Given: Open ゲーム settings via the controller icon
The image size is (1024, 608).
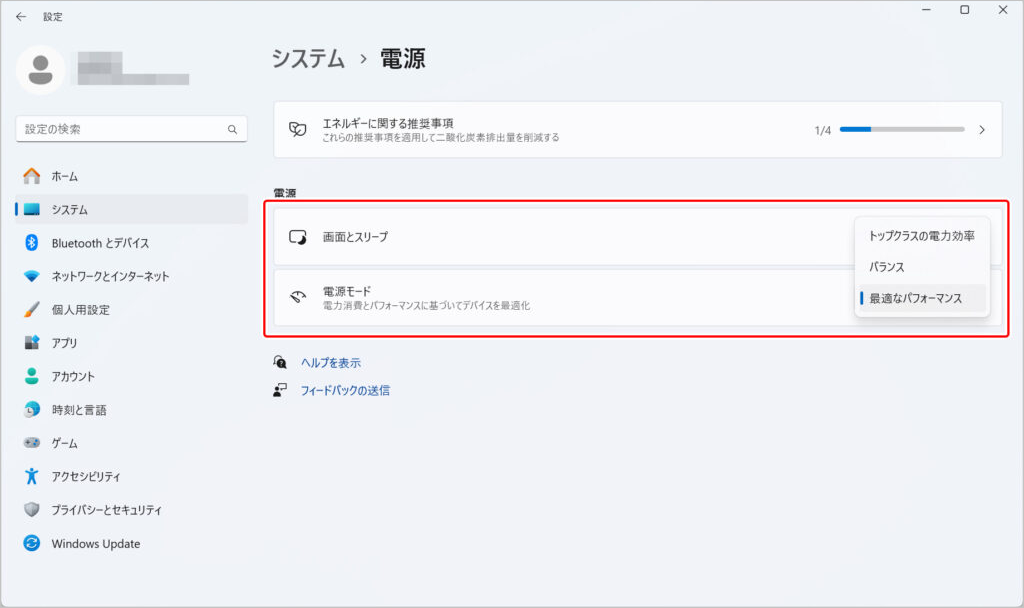Looking at the screenshot, I should click(x=33, y=443).
